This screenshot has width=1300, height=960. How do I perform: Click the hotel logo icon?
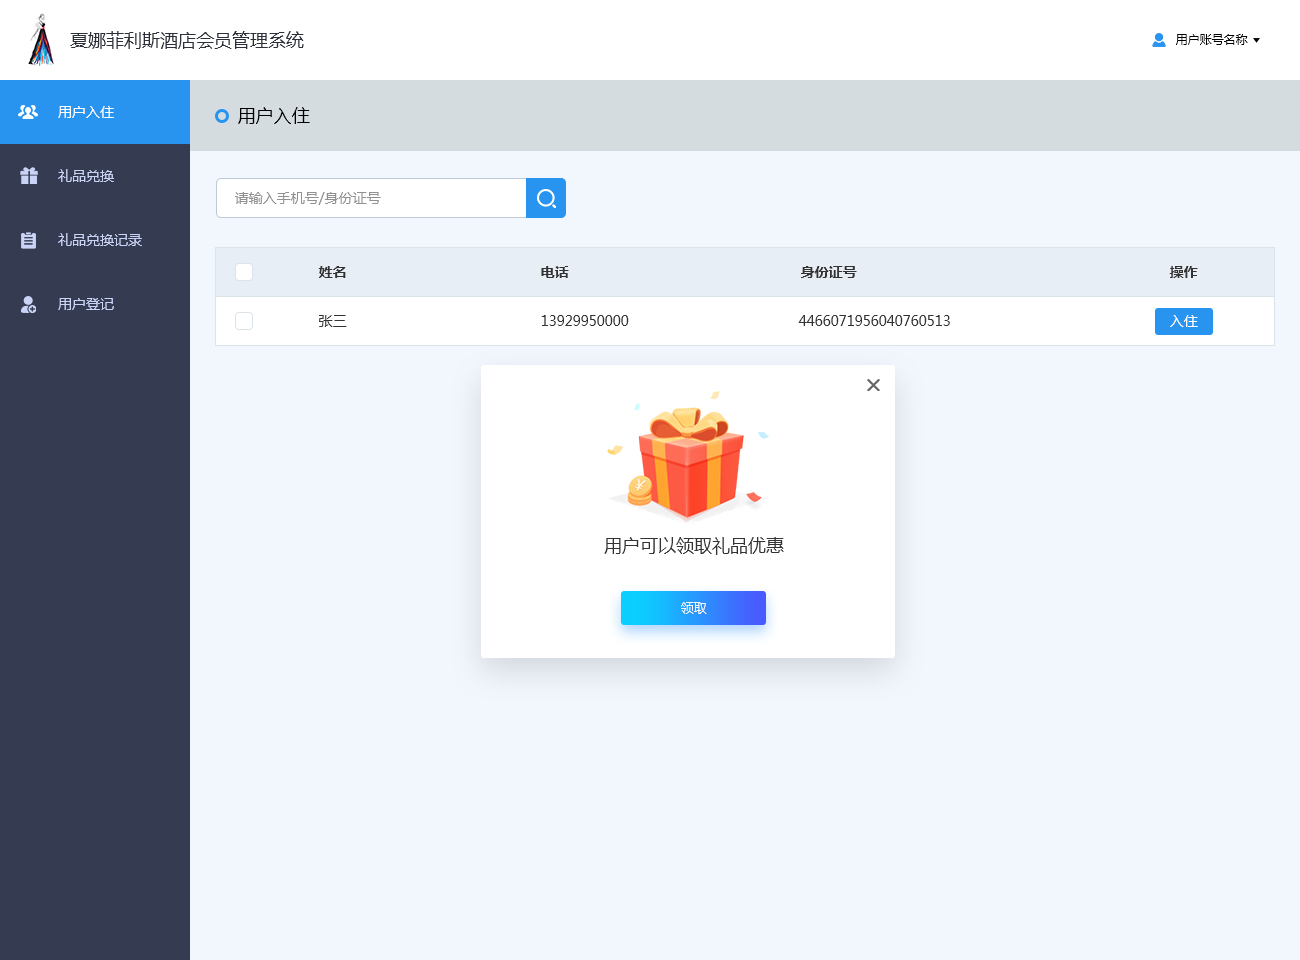coord(41,40)
